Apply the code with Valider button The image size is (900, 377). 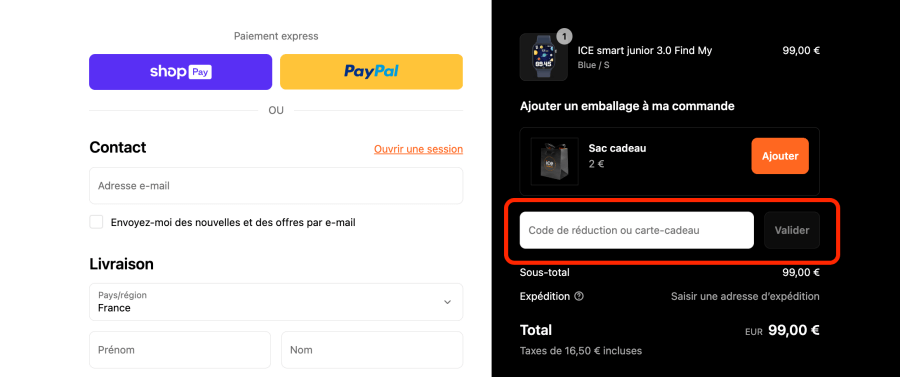[792, 230]
